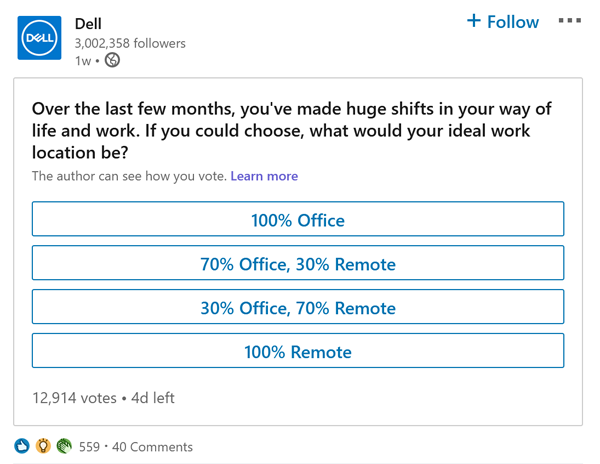Screen dimensions: 600x464
Task: Click the 1w post timestamp
Action: point(82,61)
